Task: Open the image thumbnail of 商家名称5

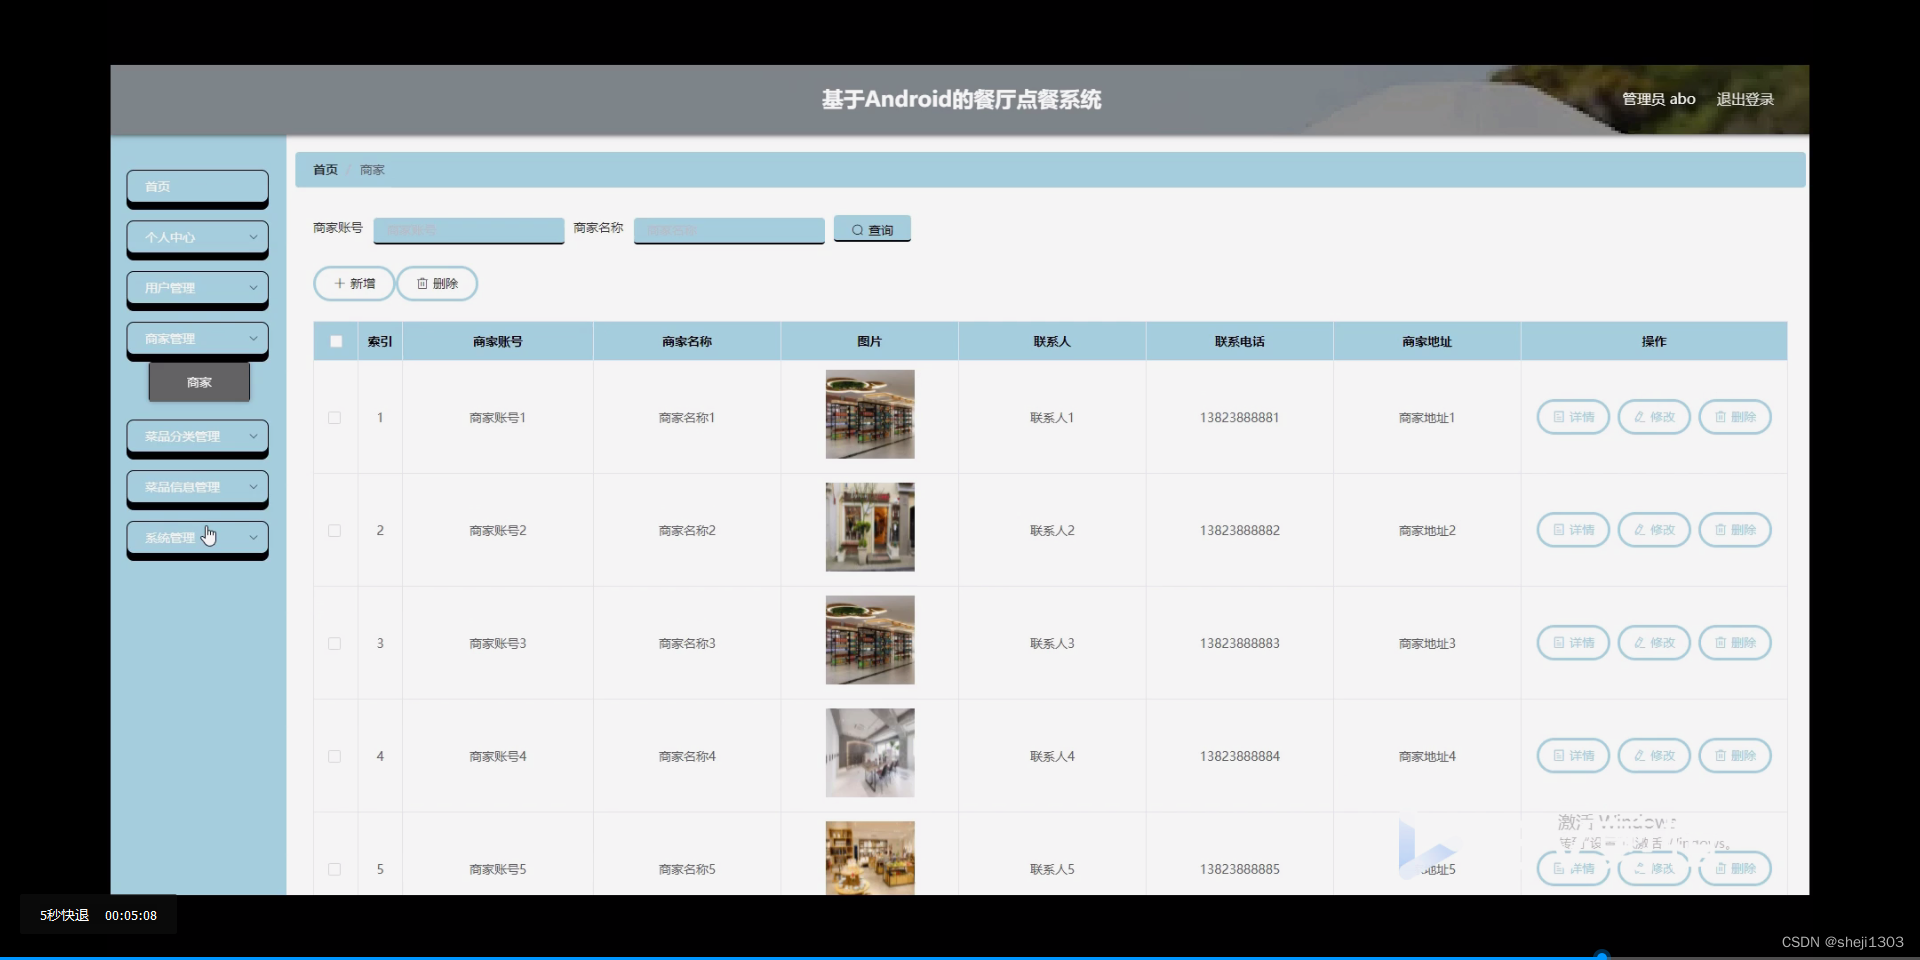Action: pyautogui.click(x=870, y=858)
